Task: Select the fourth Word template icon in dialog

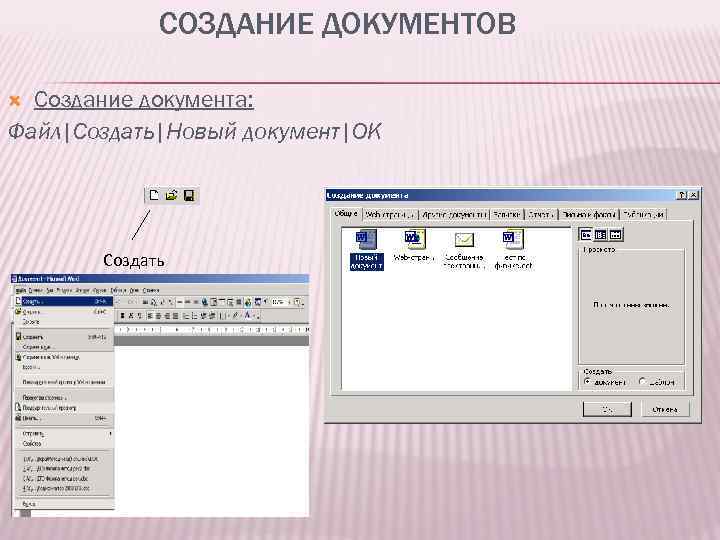Action: (513, 250)
